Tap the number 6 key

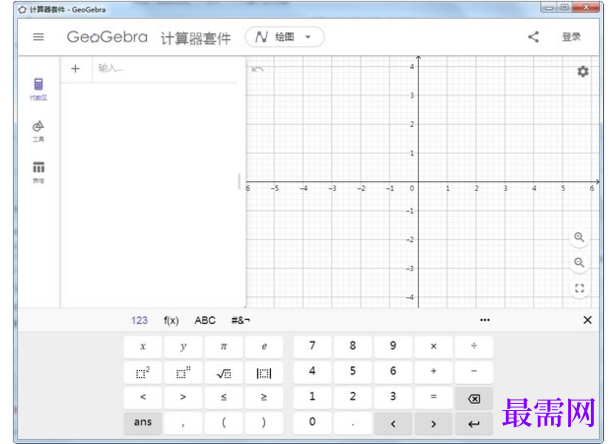point(393,372)
